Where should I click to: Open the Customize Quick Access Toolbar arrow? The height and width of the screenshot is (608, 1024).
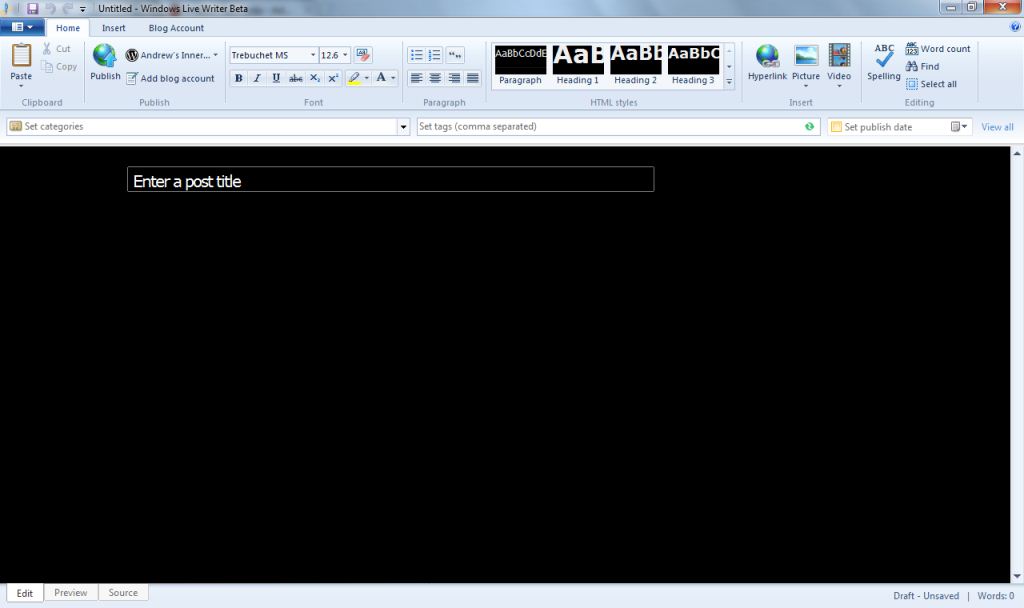pos(82,9)
